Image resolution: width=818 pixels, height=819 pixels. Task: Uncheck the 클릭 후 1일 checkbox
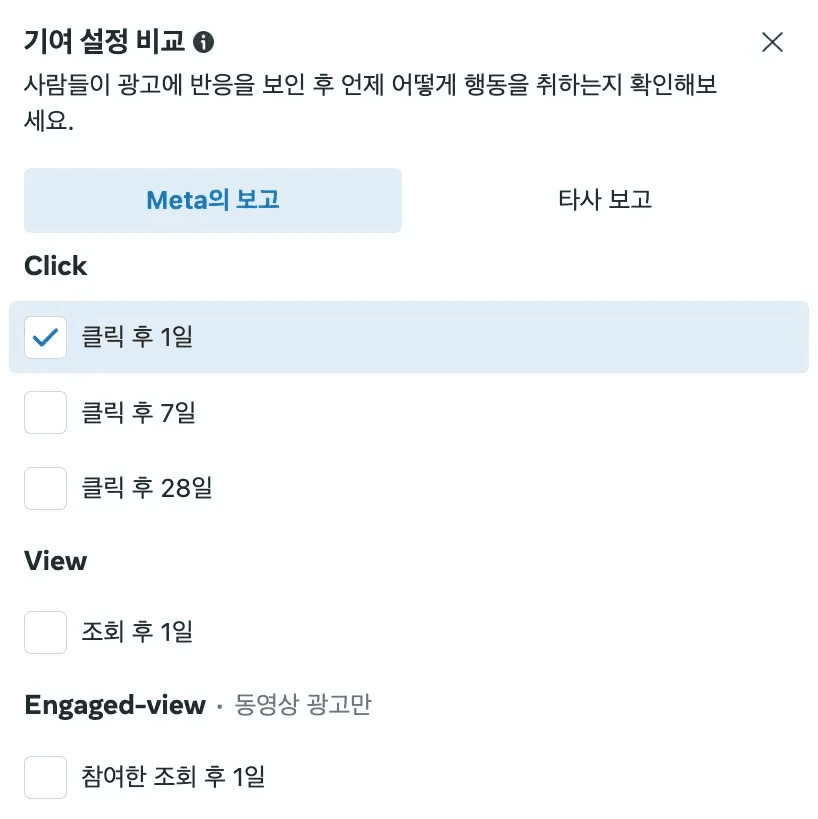[45, 337]
